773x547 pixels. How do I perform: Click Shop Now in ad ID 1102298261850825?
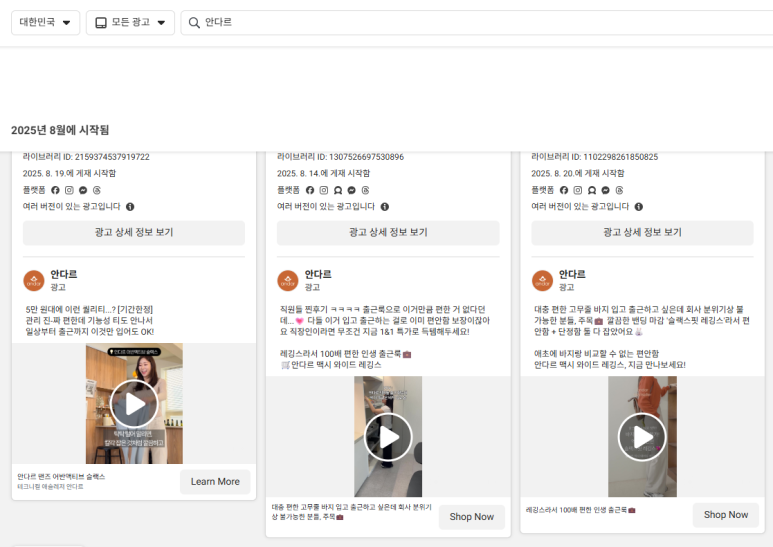click(x=726, y=515)
